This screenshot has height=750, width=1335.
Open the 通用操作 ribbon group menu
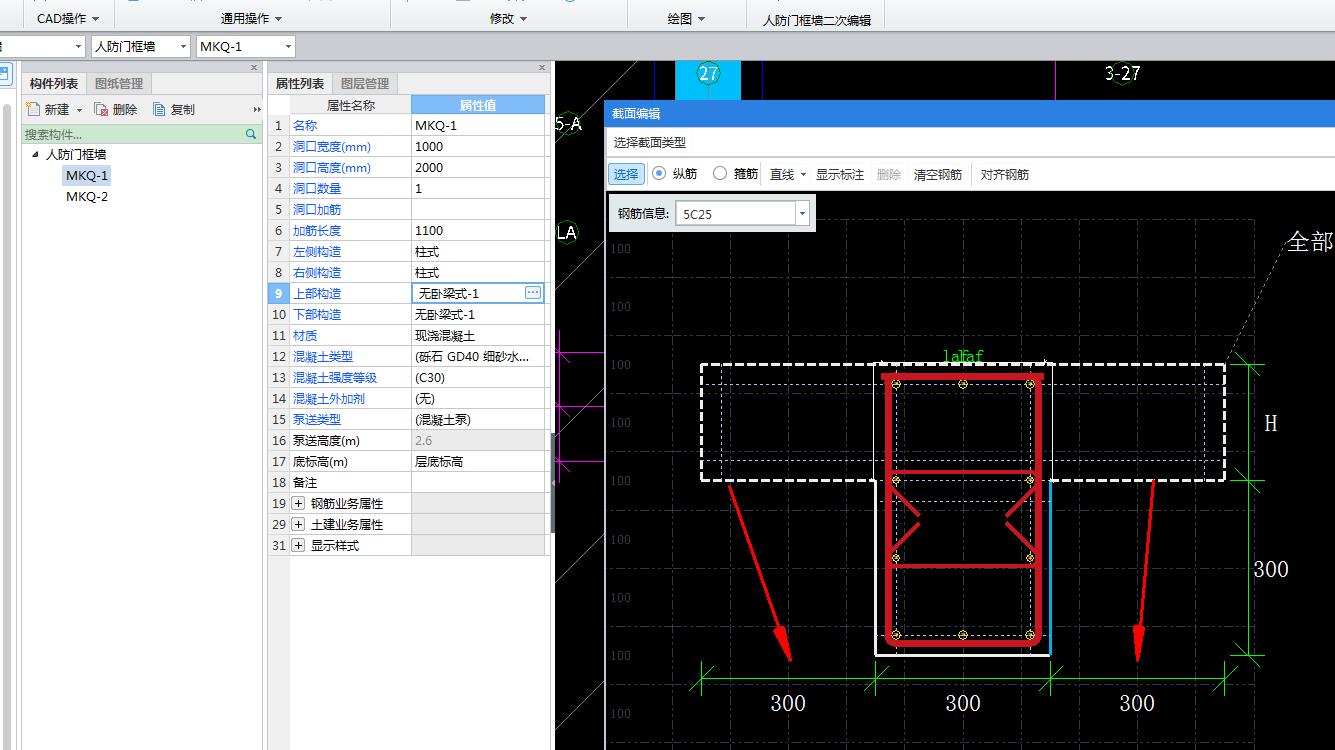[x=251, y=18]
